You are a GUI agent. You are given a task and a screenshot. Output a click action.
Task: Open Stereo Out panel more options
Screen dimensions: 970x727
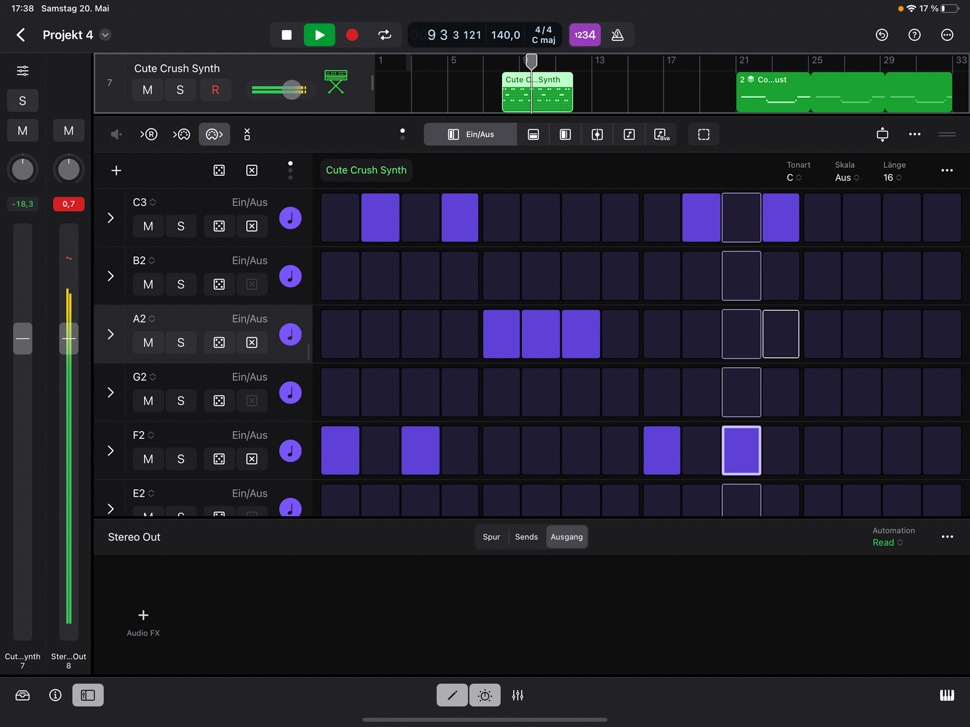(947, 536)
